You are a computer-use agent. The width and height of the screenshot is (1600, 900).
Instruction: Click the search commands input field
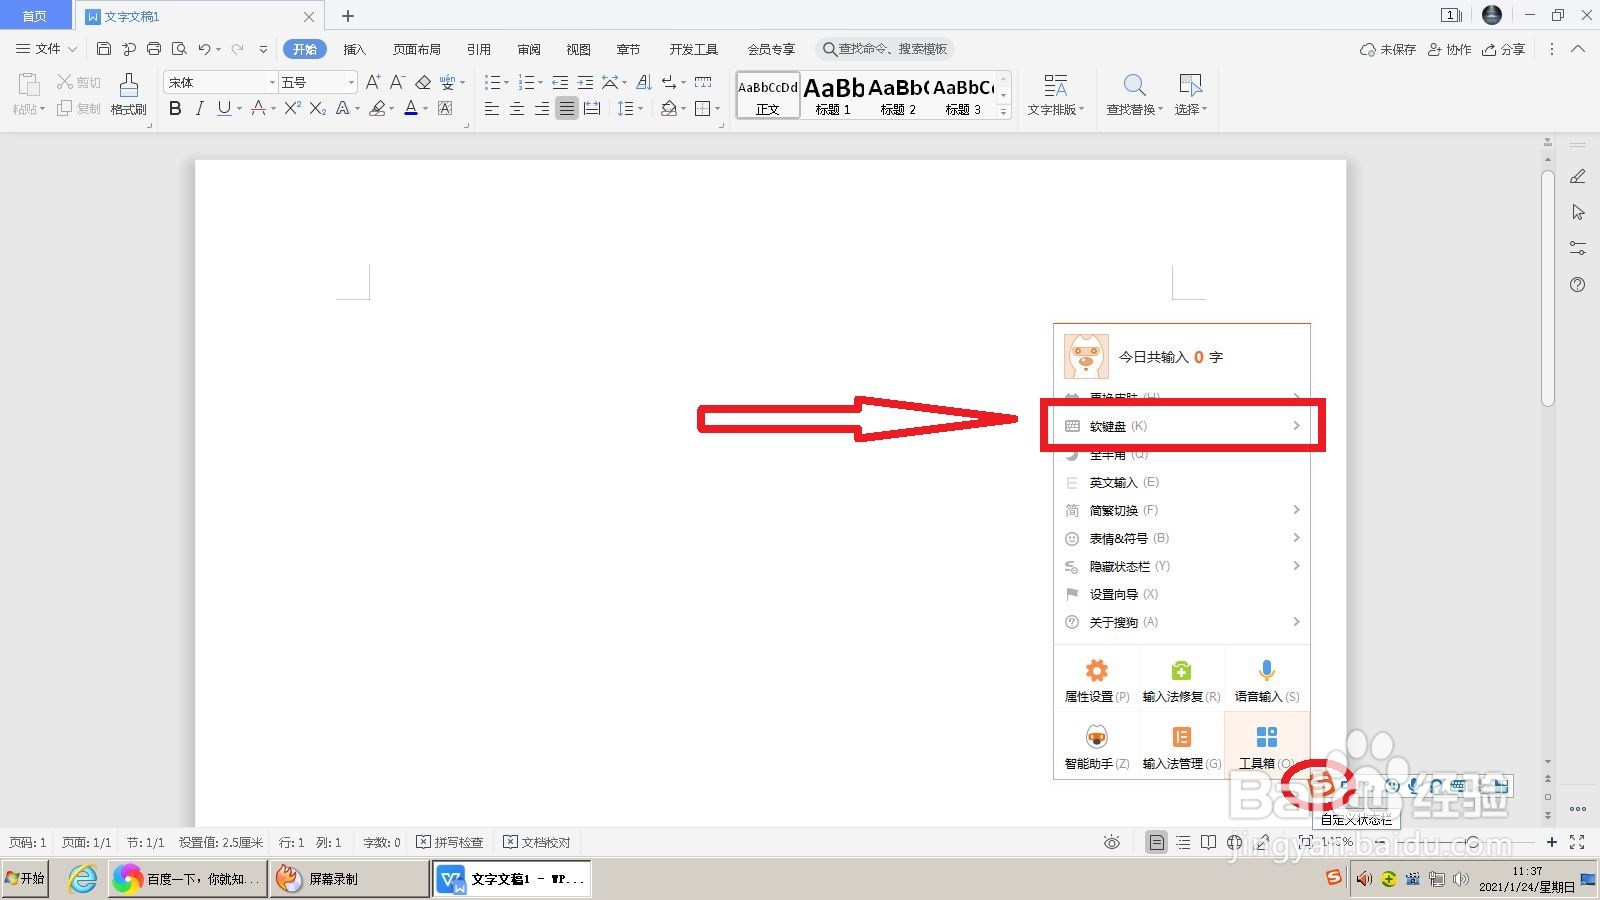tap(885, 49)
